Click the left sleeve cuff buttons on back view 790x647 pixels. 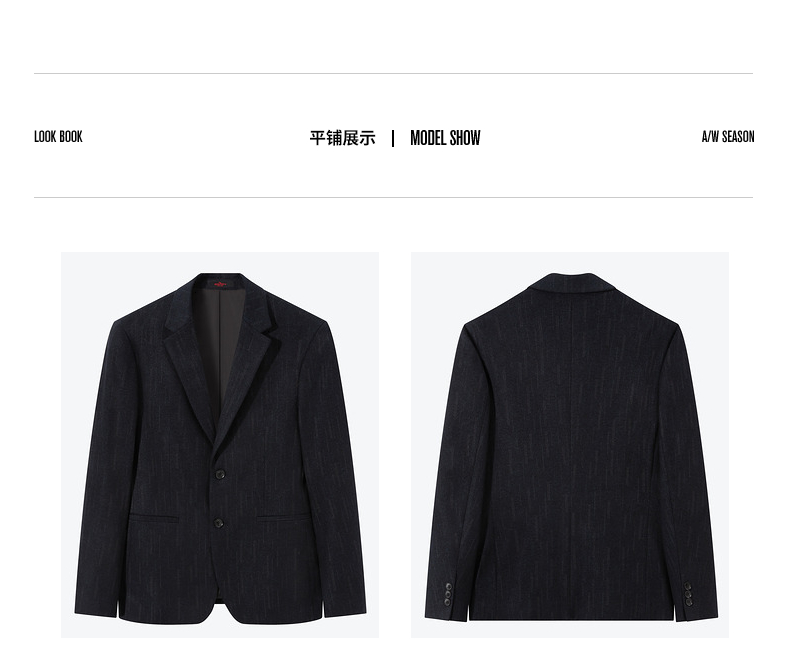(x=447, y=594)
